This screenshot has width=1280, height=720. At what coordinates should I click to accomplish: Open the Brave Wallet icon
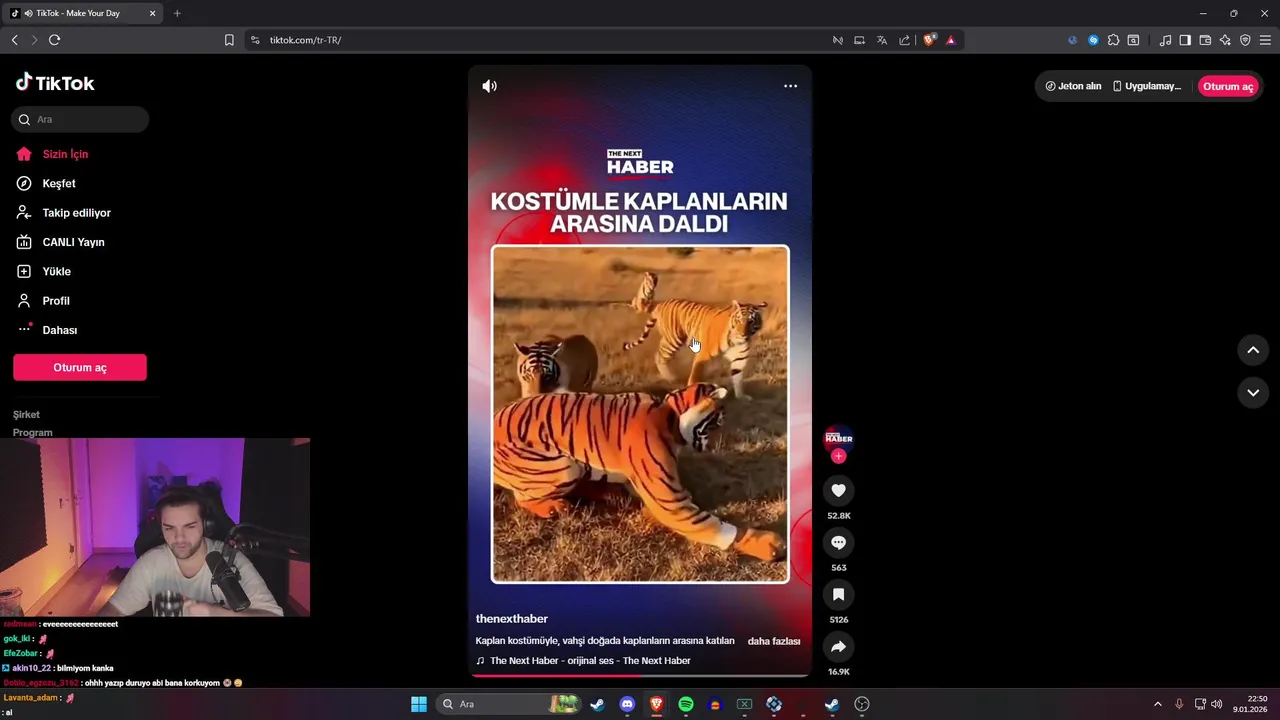(x=1205, y=40)
